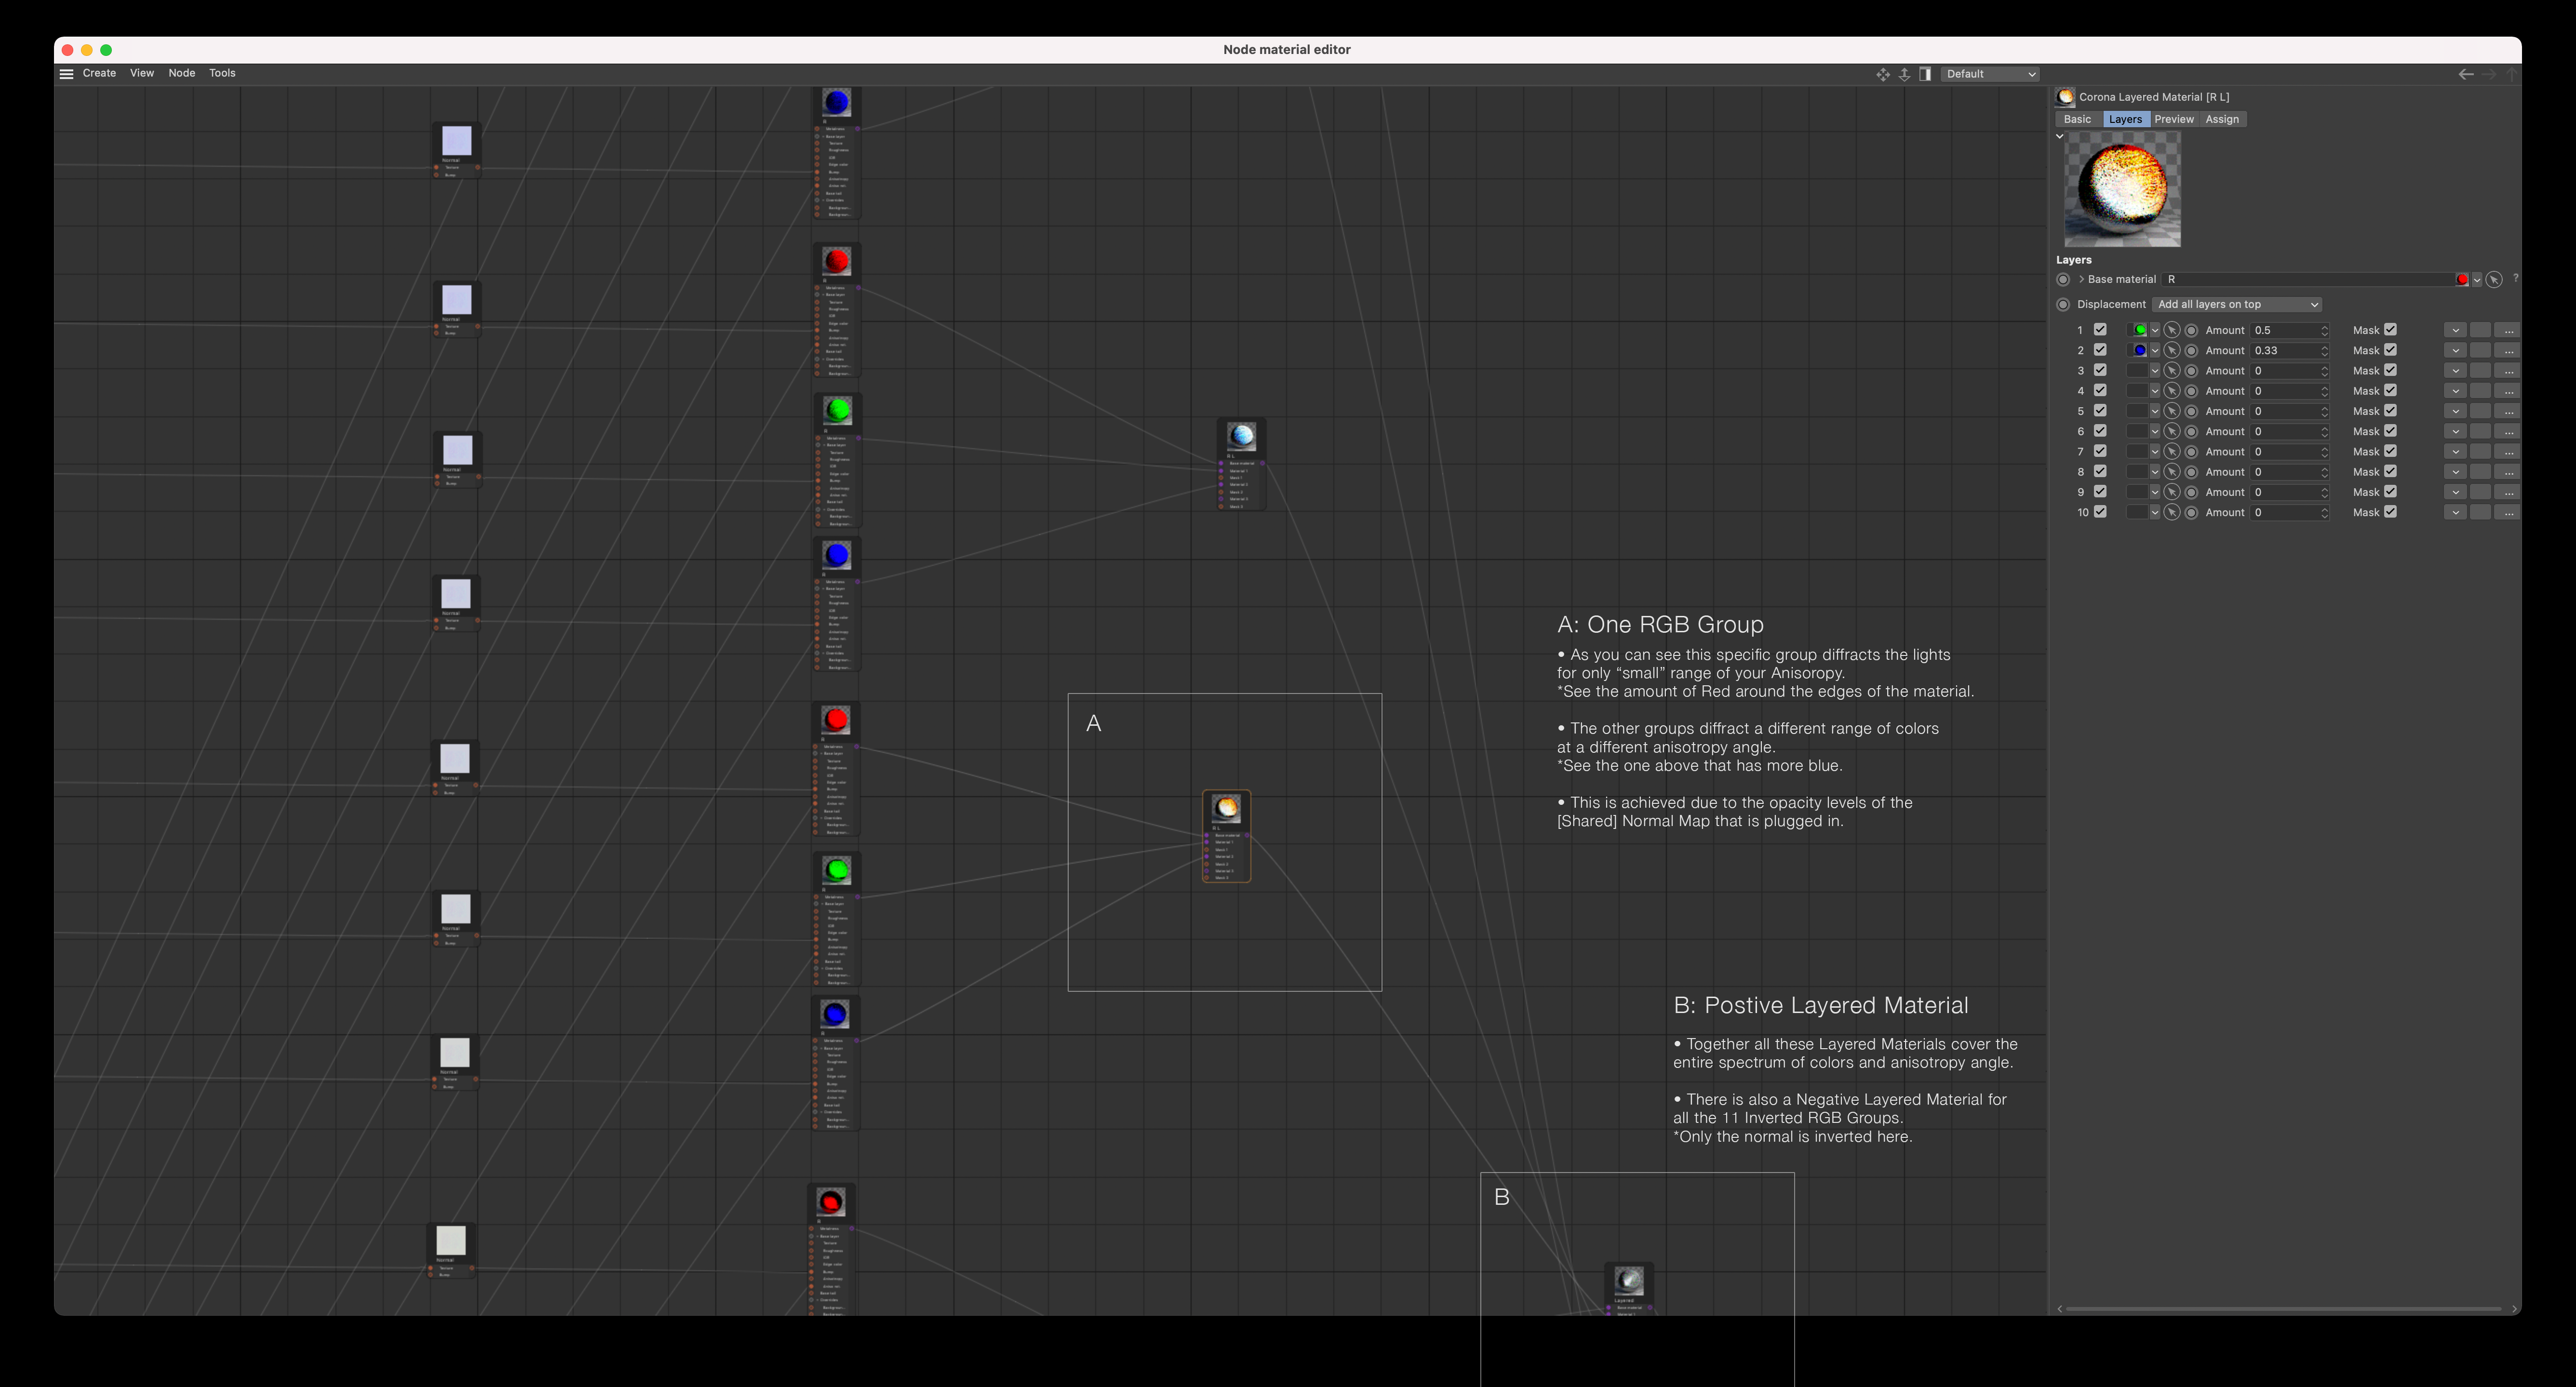This screenshot has height=1387, width=2576.
Task: Uncheck layer 7 enable checkbox
Action: click(2100, 451)
